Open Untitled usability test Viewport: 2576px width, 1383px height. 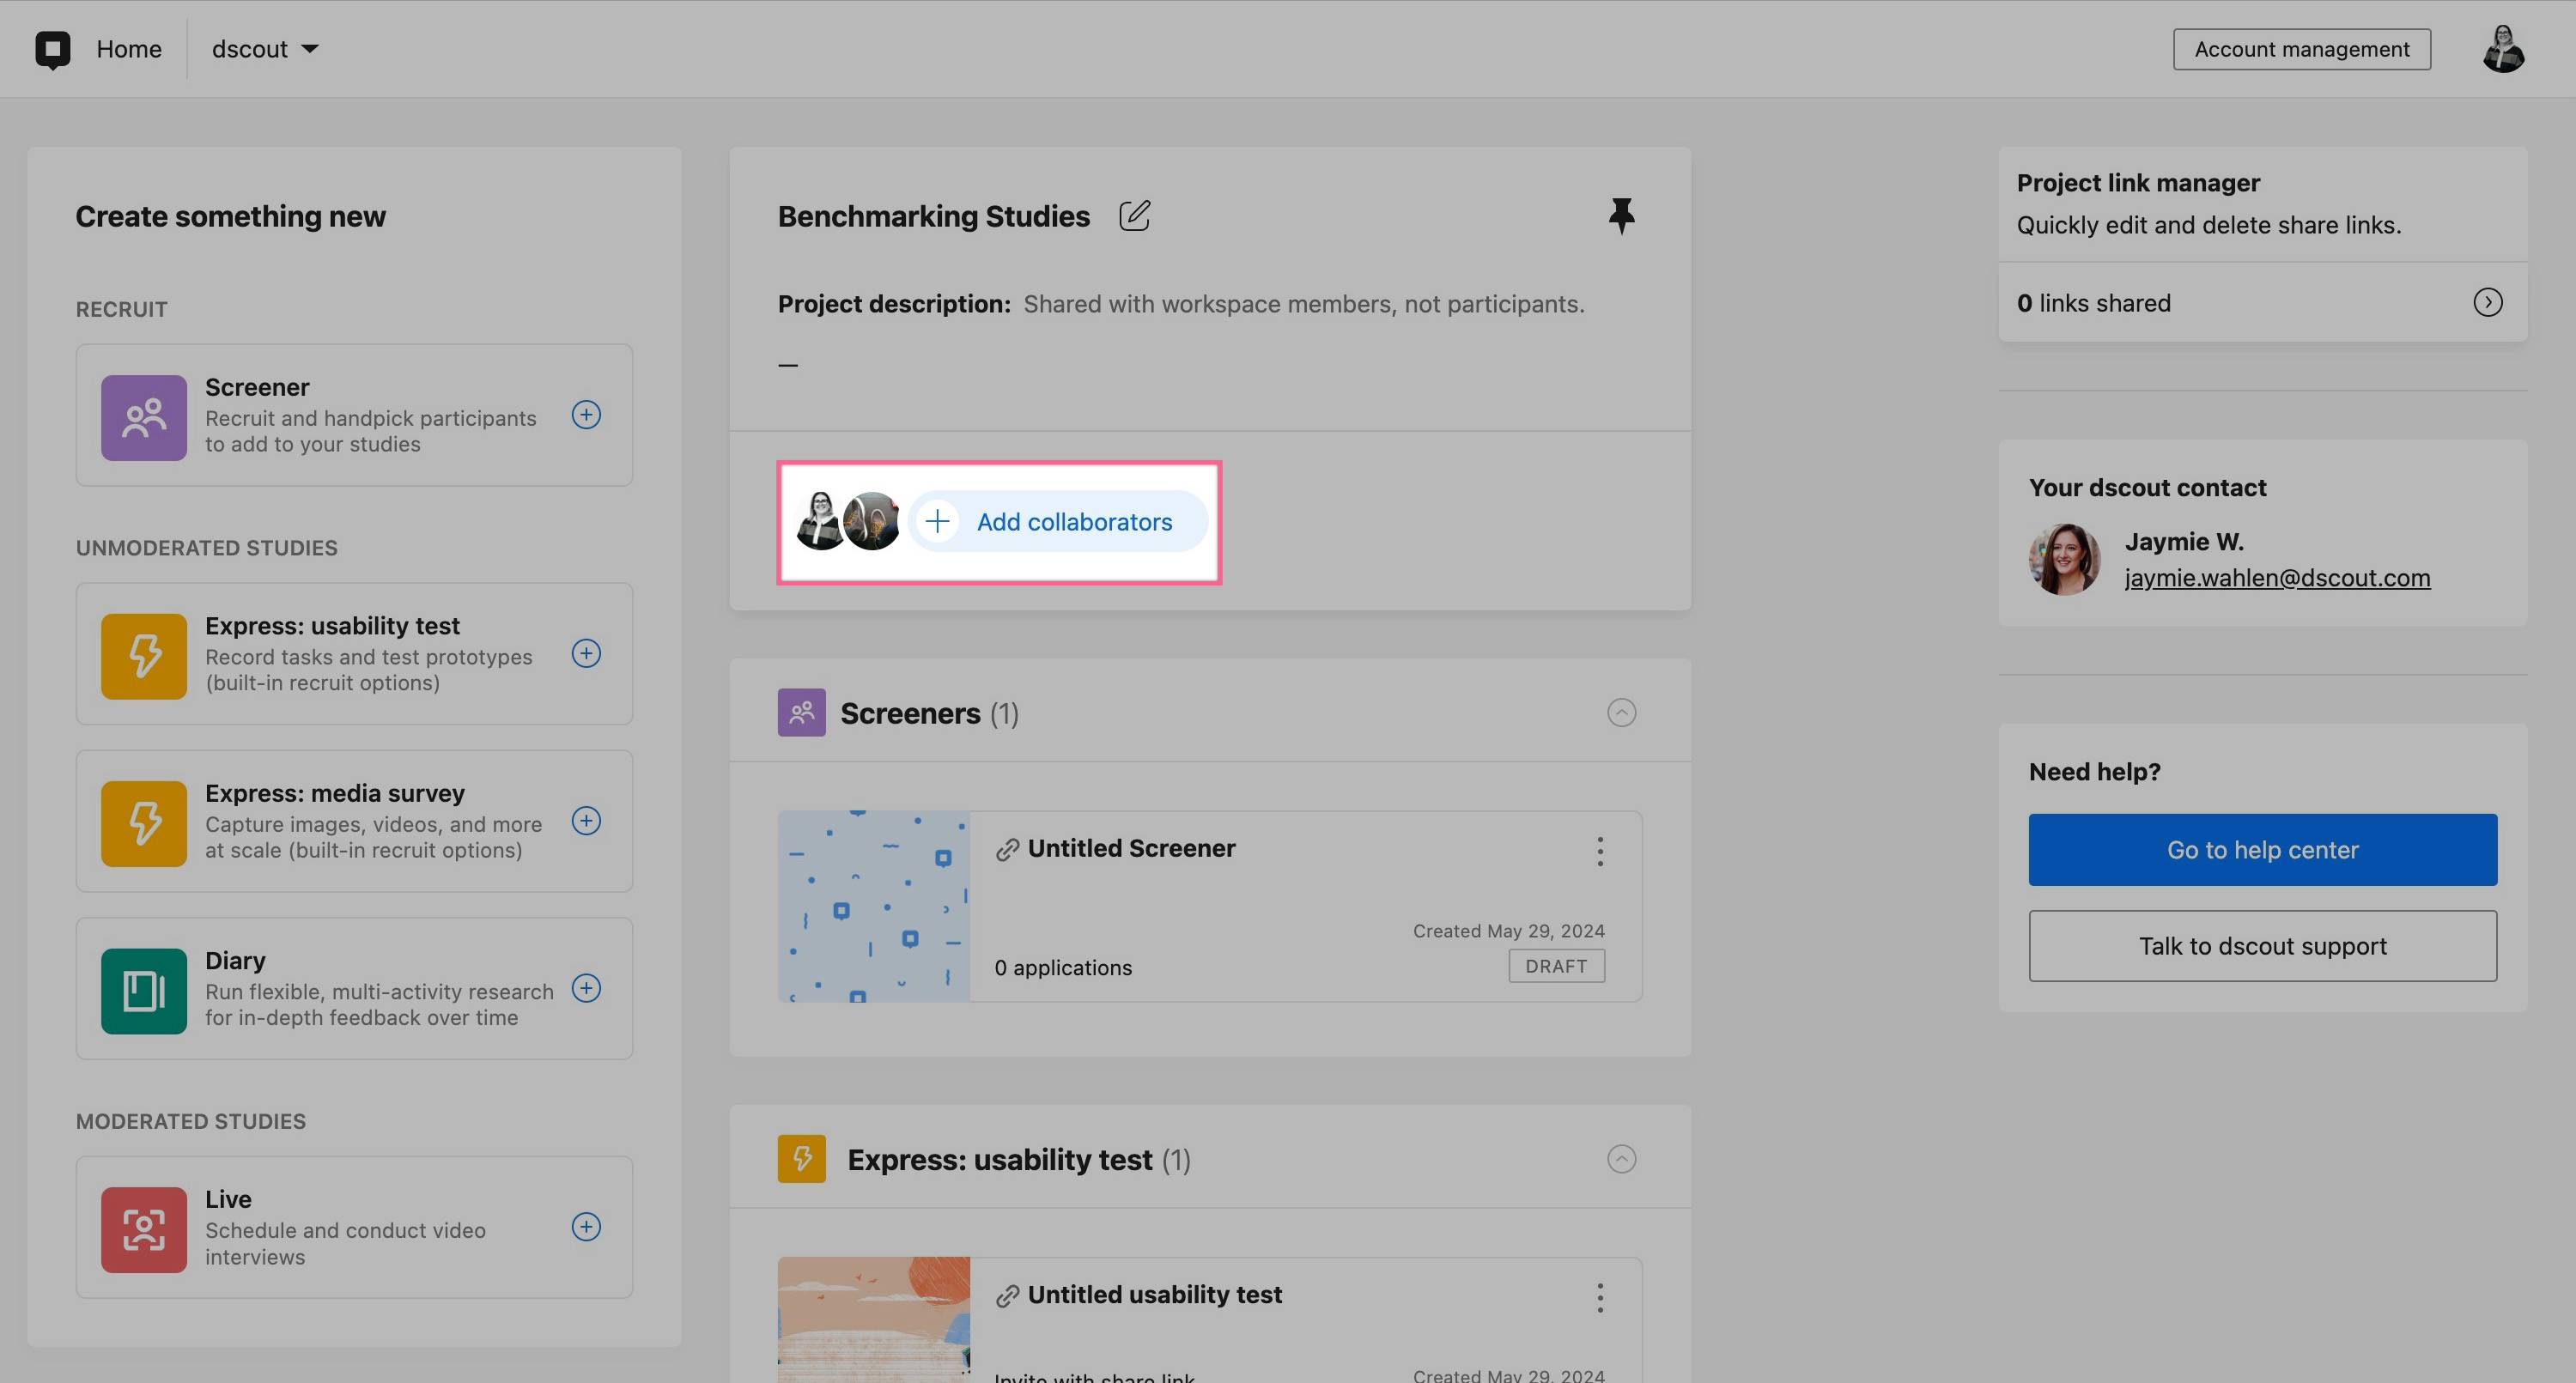(1155, 1295)
